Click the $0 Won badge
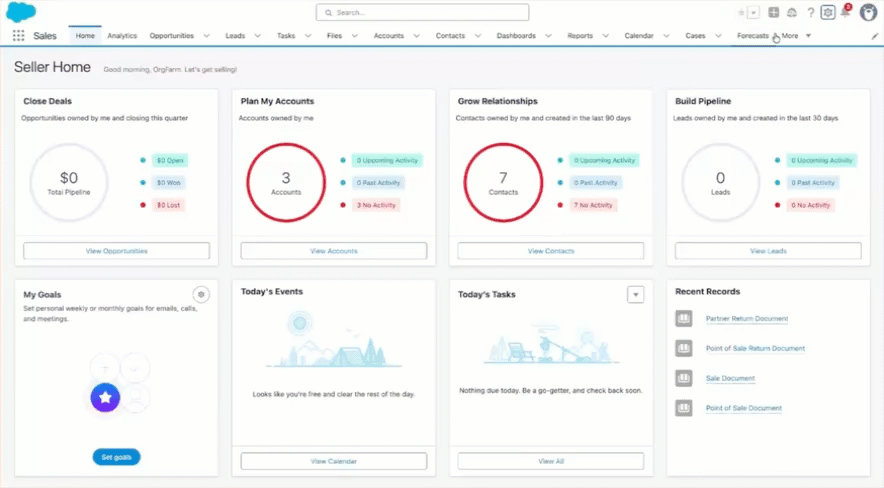Image resolution: width=884 pixels, height=488 pixels. (x=169, y=183)
